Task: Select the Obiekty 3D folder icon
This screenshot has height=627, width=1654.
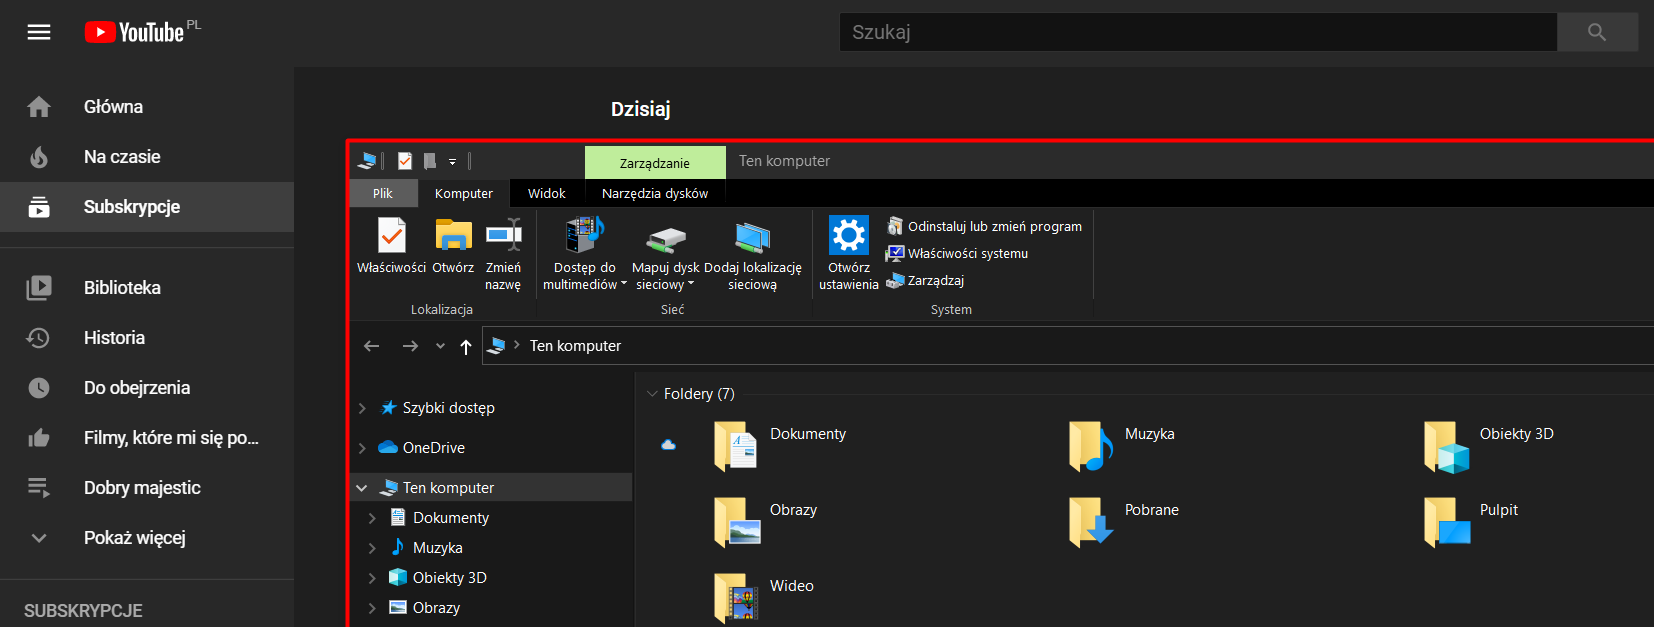Action: [1446, 446]
